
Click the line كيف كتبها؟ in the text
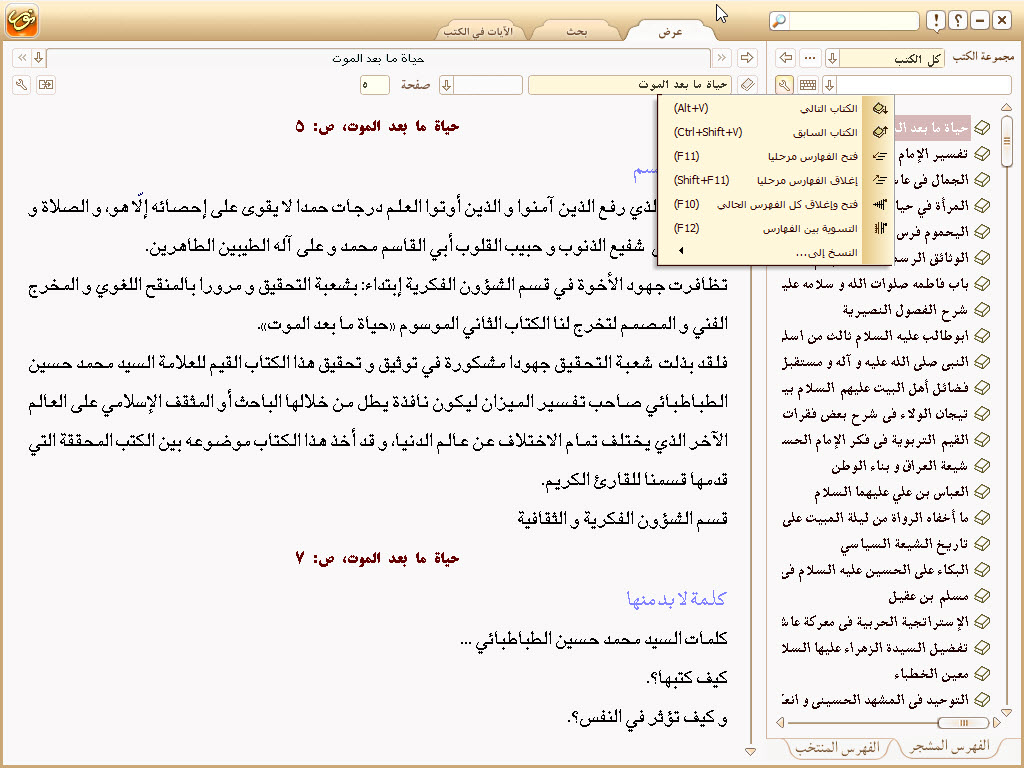coord(688,677)
